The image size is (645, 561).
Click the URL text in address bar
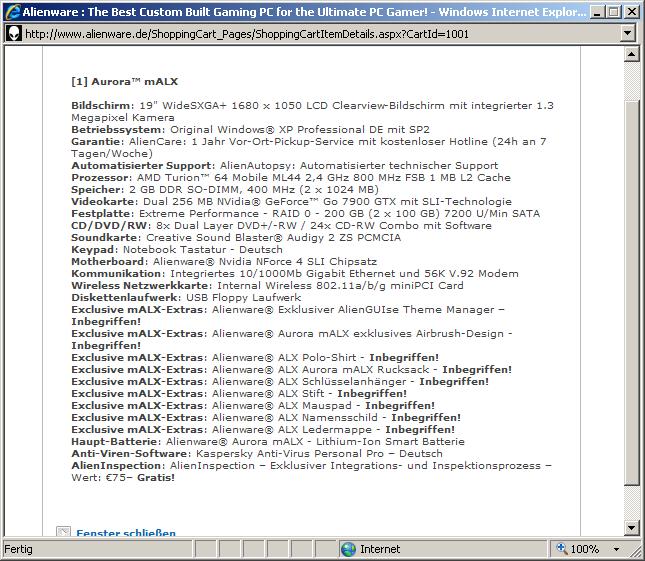pyautogui.click(x=247, y=34)
